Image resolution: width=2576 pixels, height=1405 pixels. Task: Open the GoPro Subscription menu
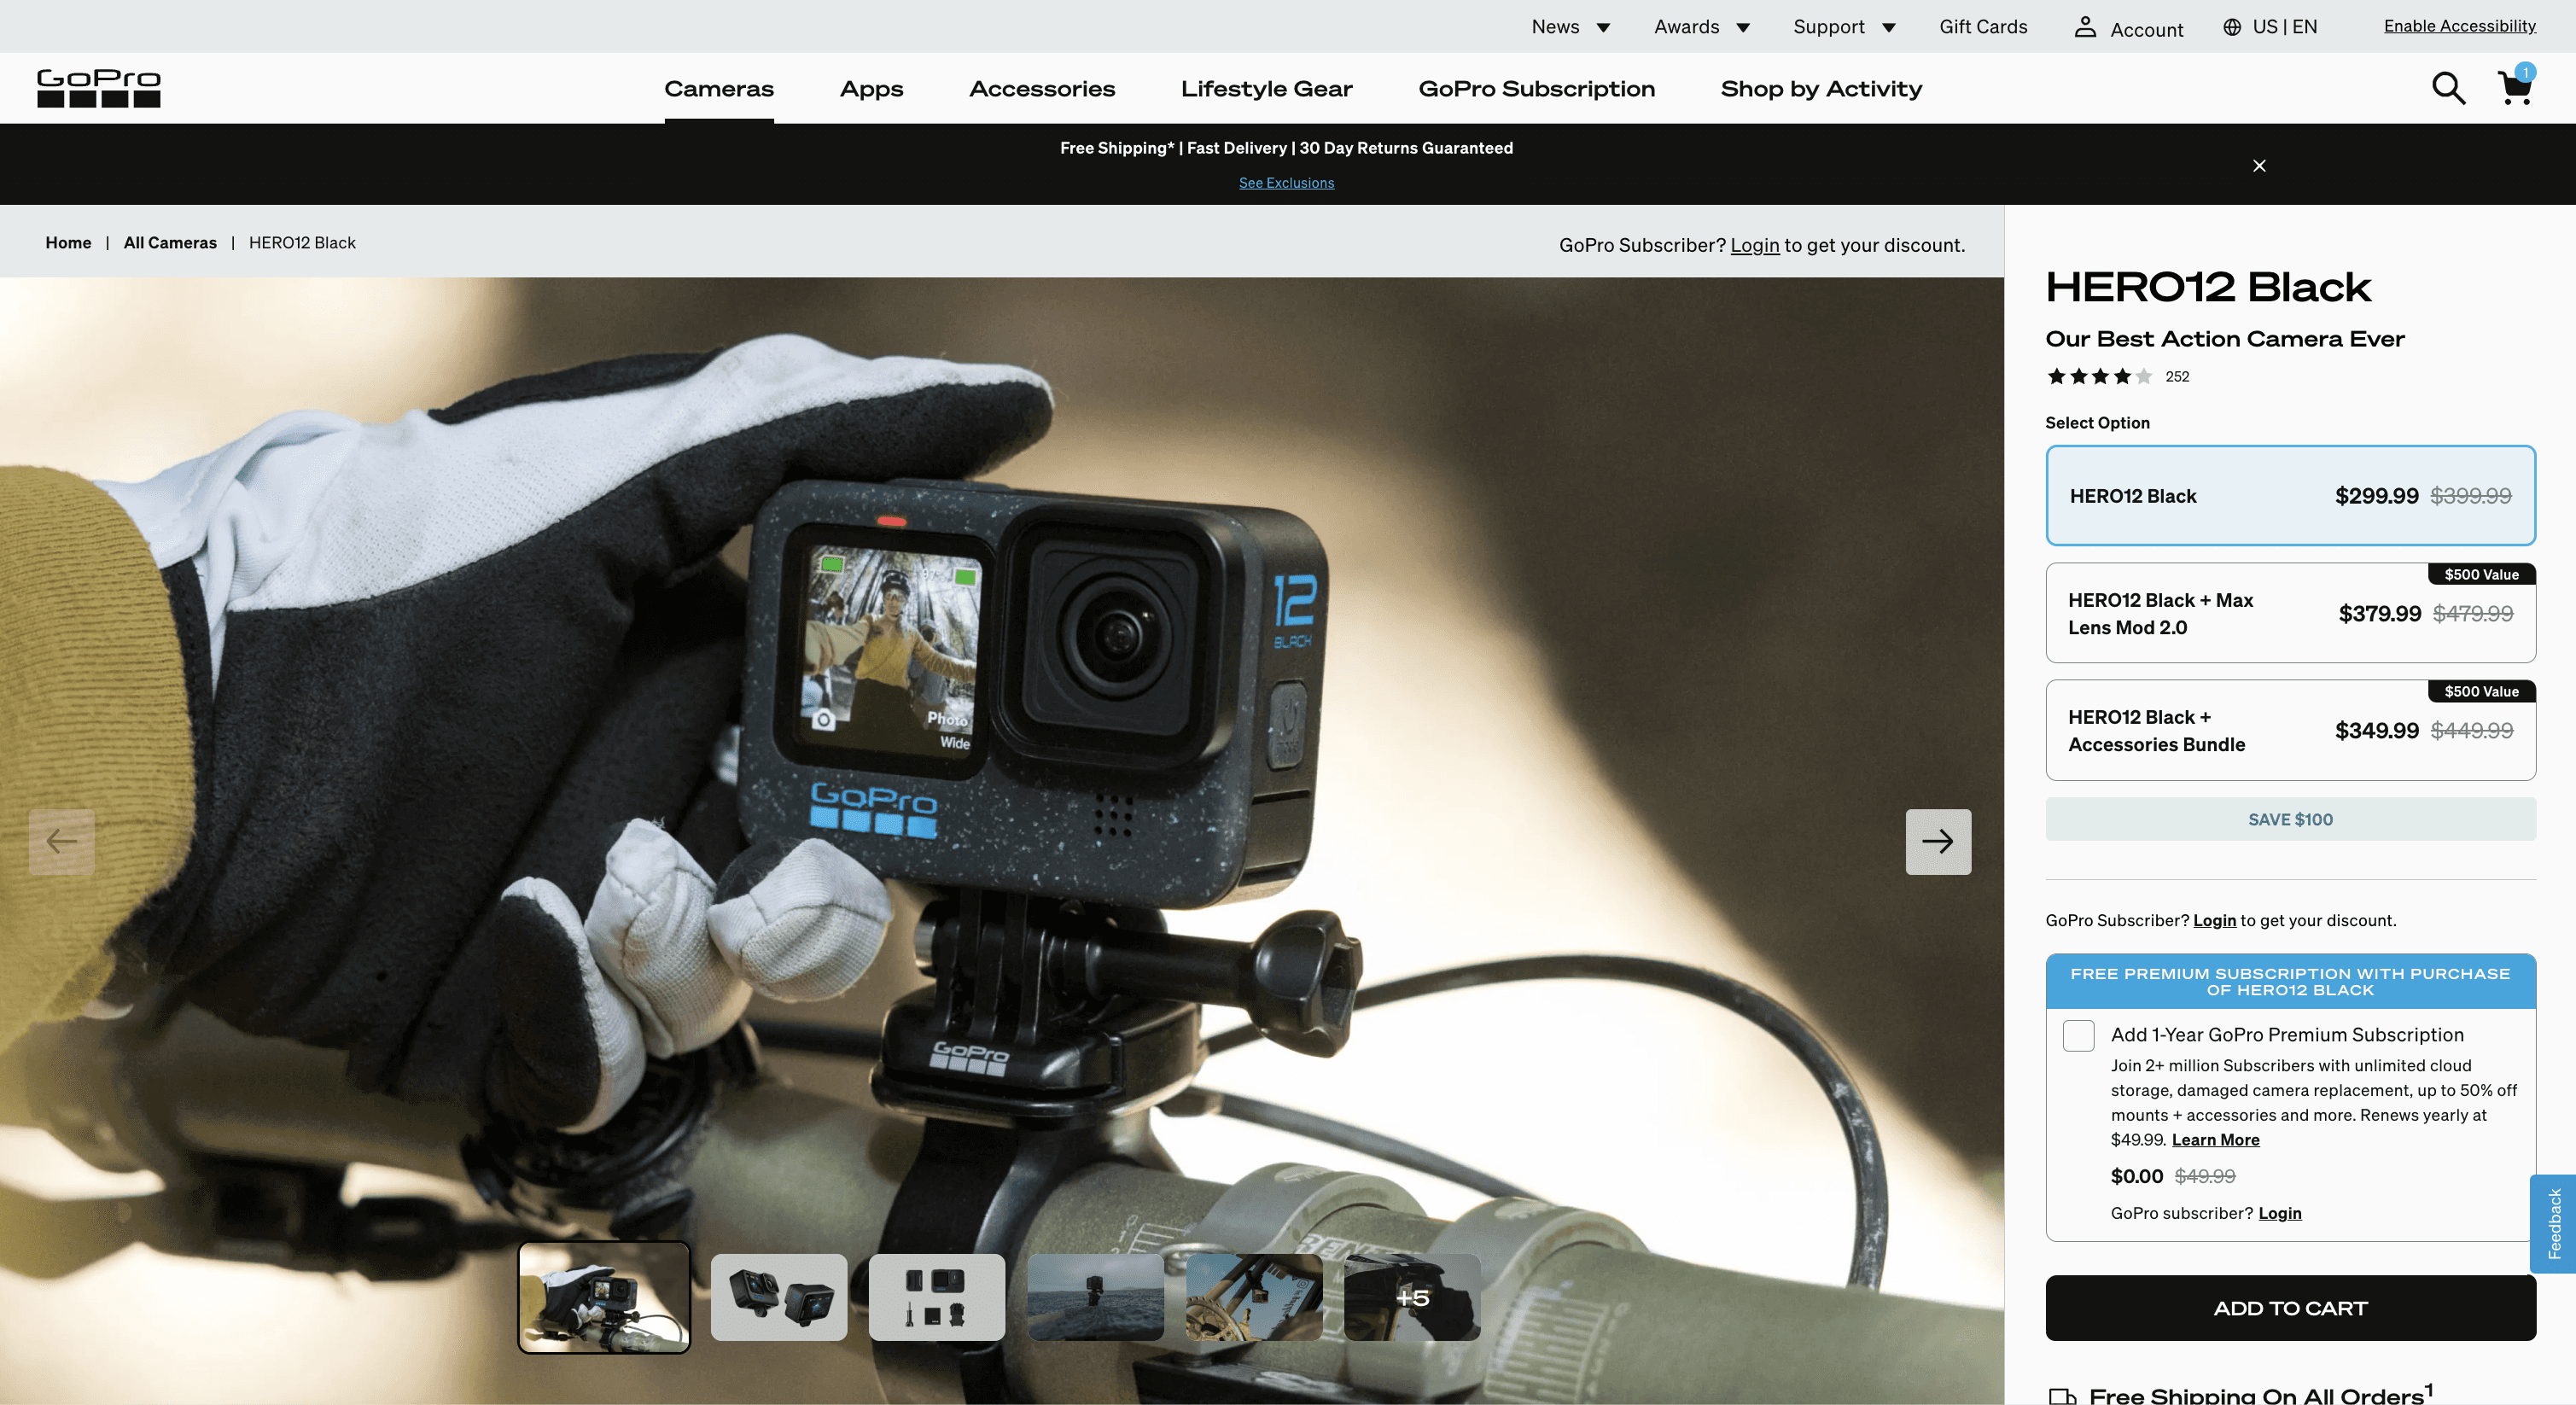(x=1536, y=89)
